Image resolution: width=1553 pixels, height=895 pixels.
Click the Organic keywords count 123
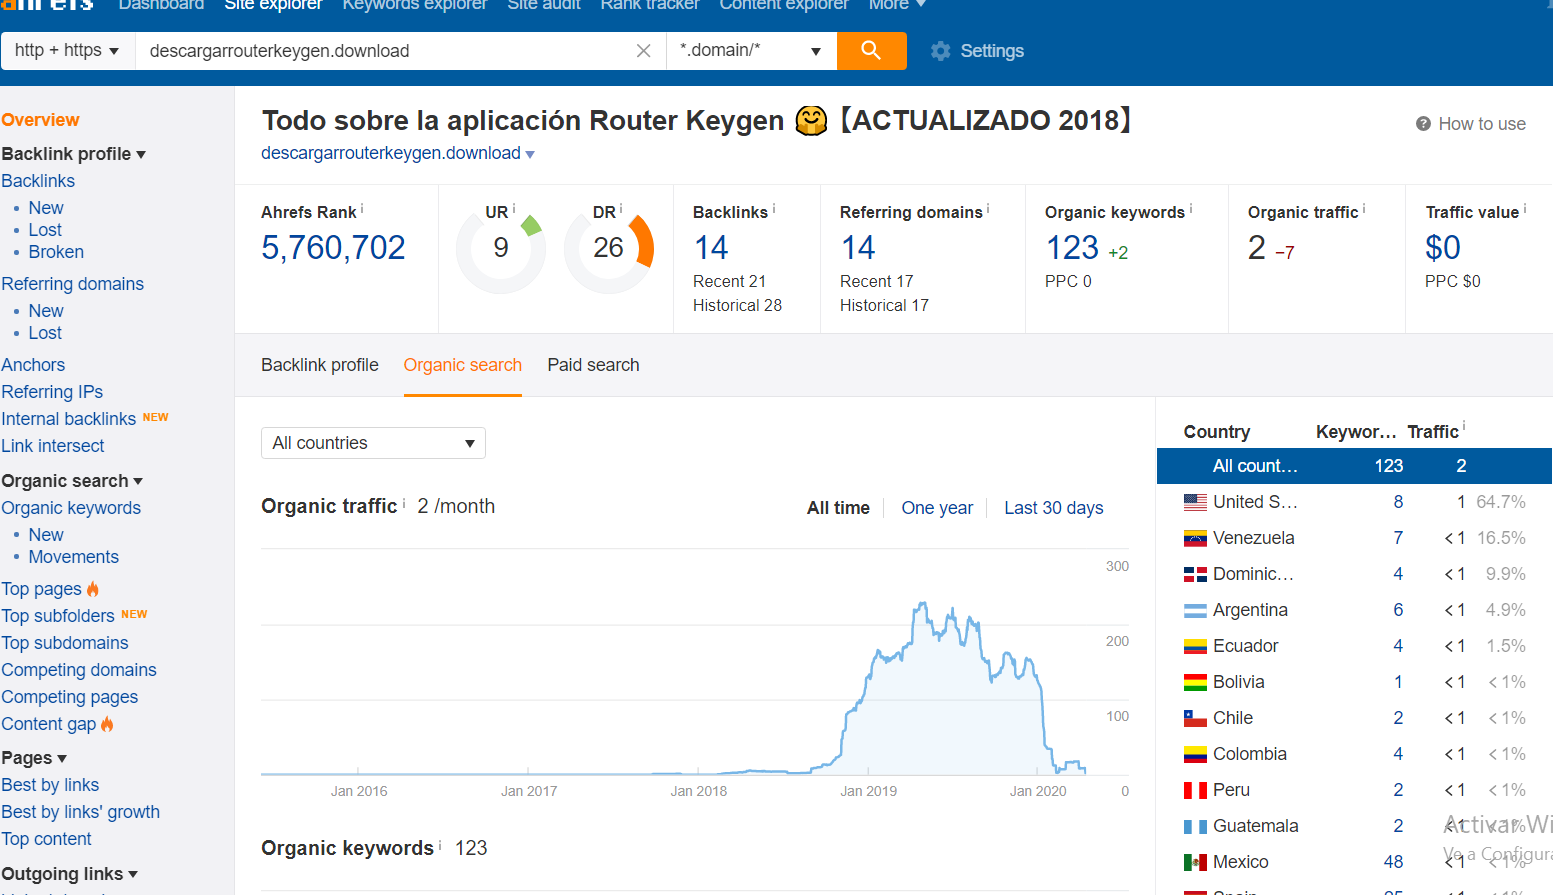1072,247
